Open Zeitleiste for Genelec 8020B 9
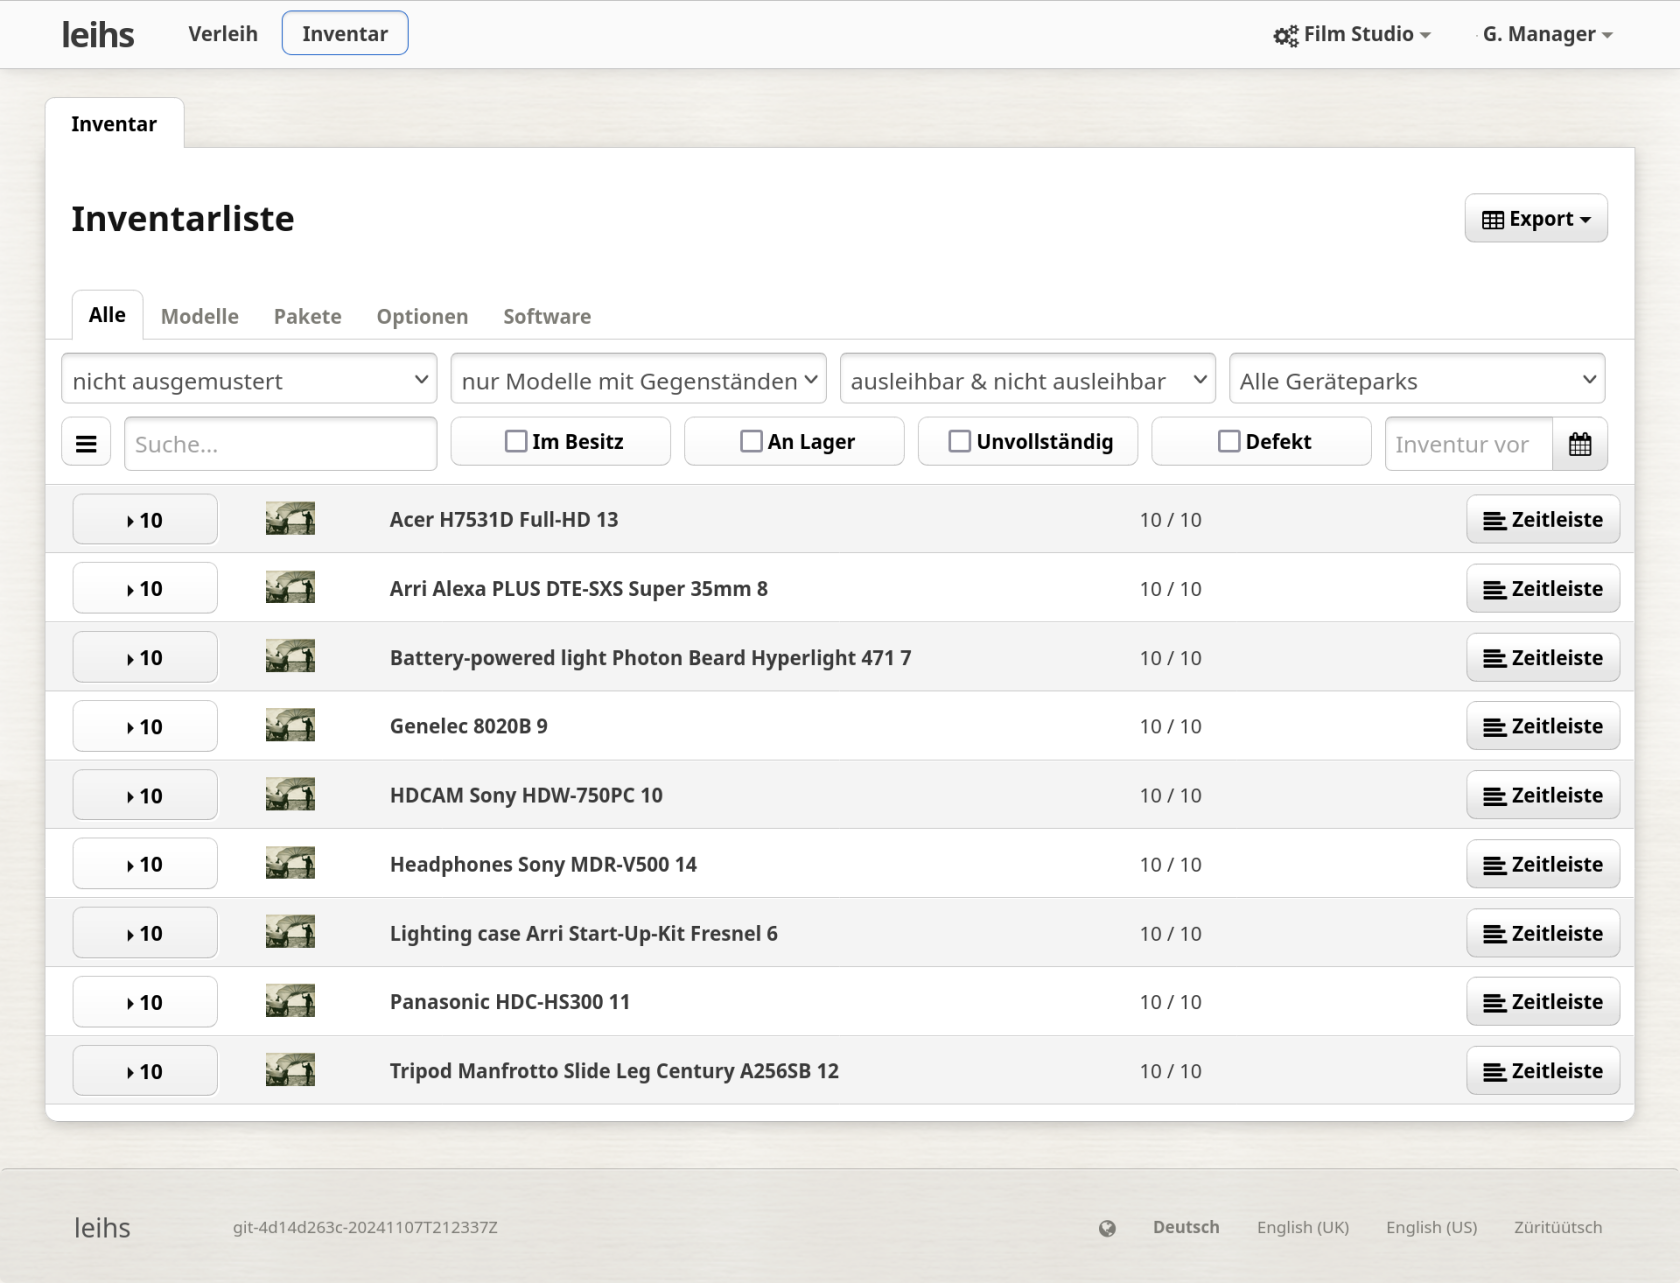This screenshot has width=1680, height=1283. click(1543, 727)
